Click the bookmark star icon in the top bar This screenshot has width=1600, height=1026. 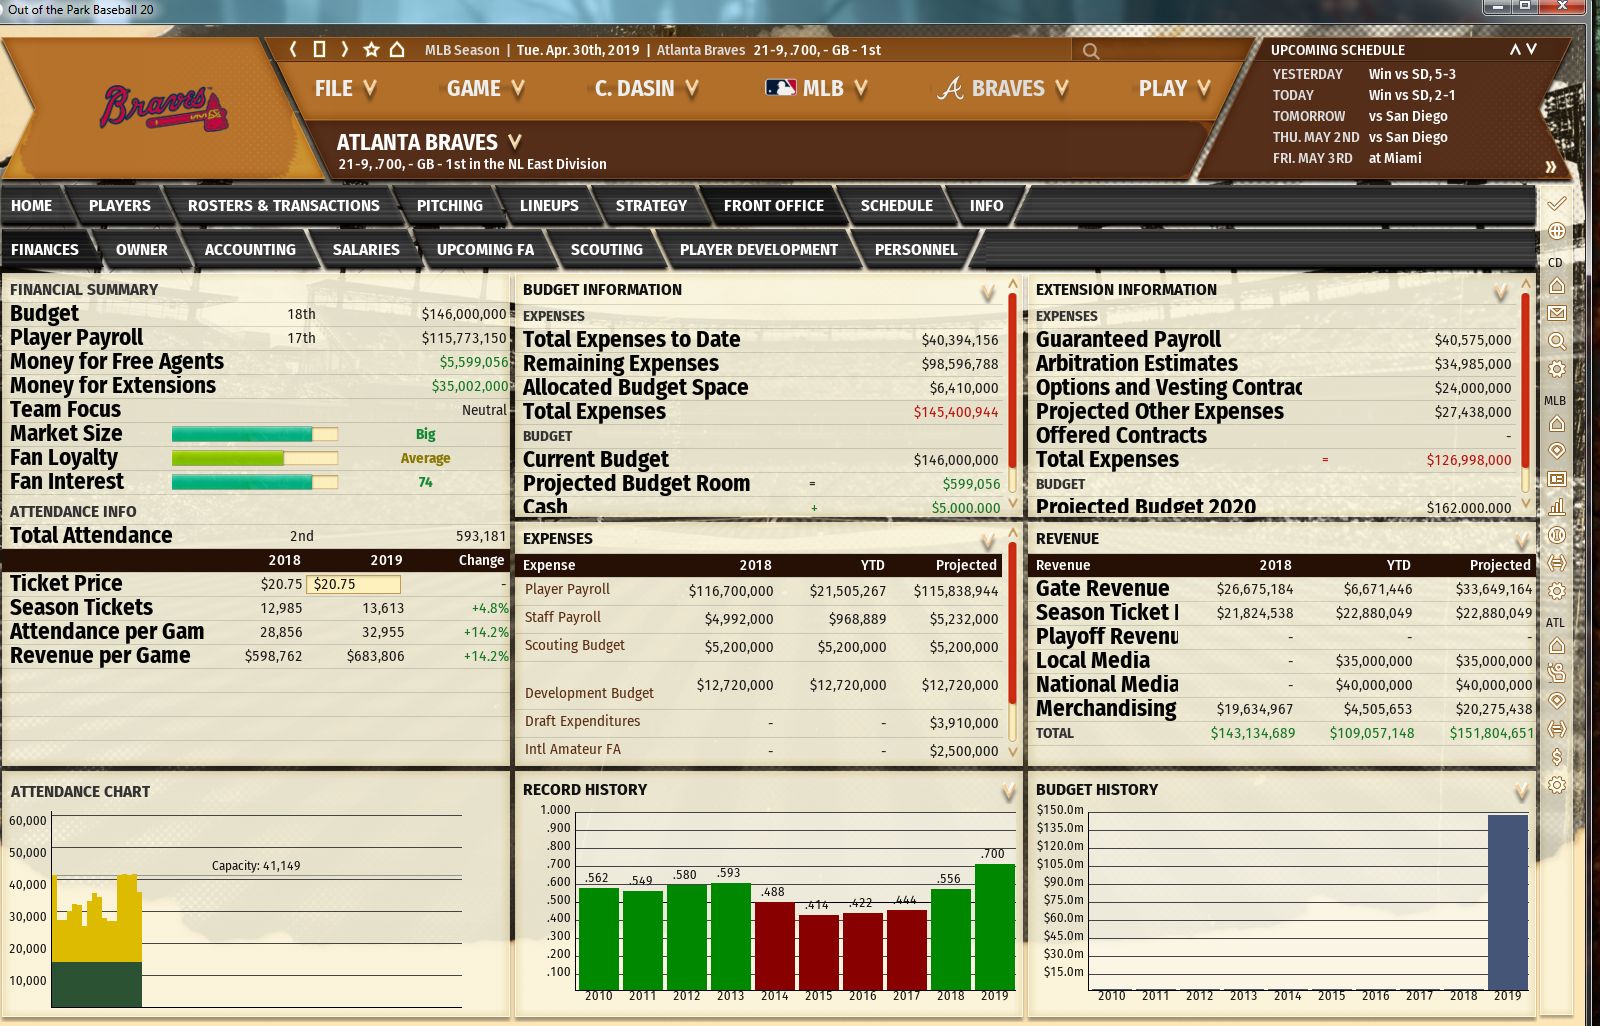371,49
